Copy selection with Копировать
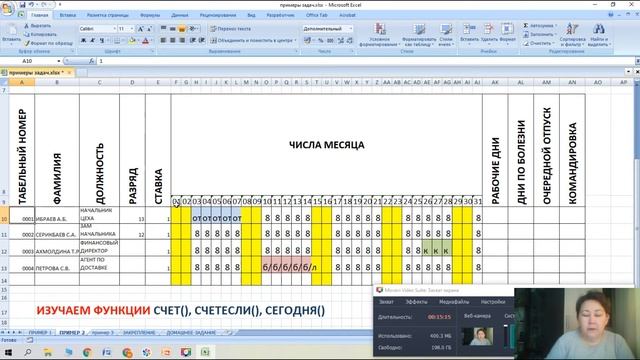Image resolution: width=640 pixels, height=360 pixels. pyautogui.click(x=40, y=34)
